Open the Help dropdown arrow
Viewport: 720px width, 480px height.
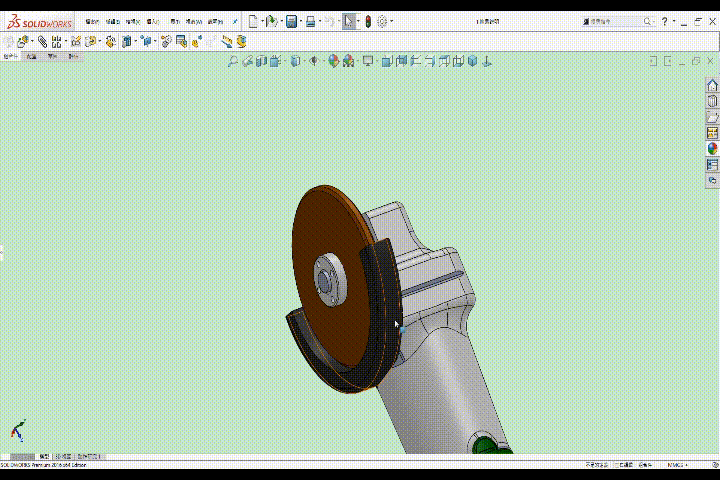click(673, 21)
